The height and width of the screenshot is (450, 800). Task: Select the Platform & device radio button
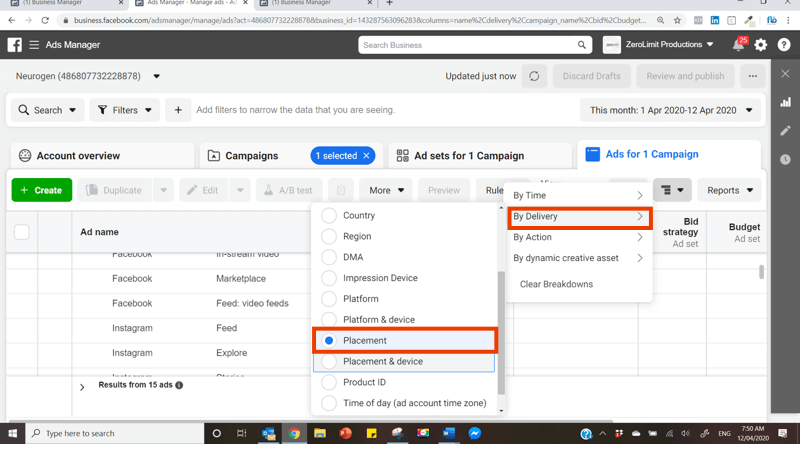(x=329, y=320)
